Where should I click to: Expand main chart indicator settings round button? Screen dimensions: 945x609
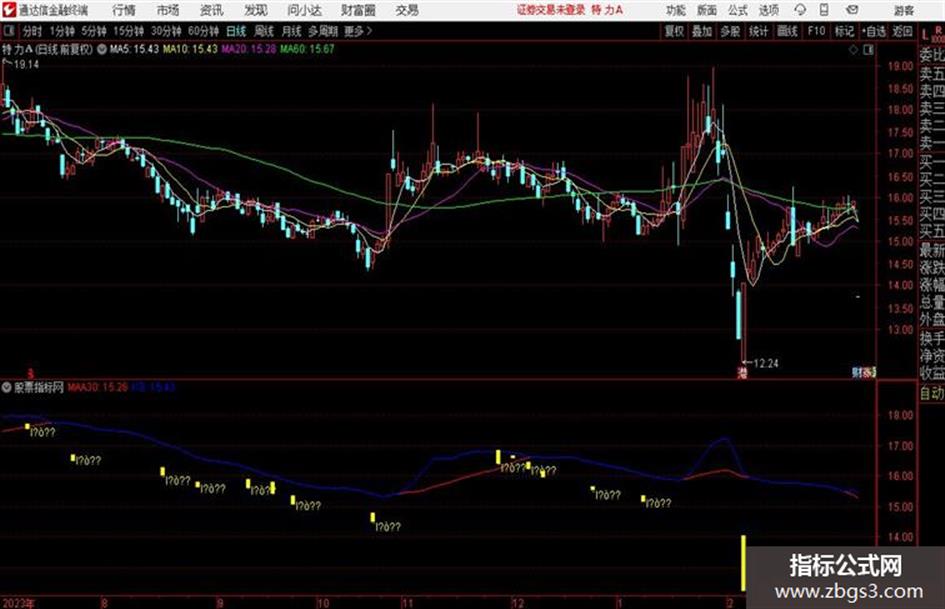[x=101, y=49]
